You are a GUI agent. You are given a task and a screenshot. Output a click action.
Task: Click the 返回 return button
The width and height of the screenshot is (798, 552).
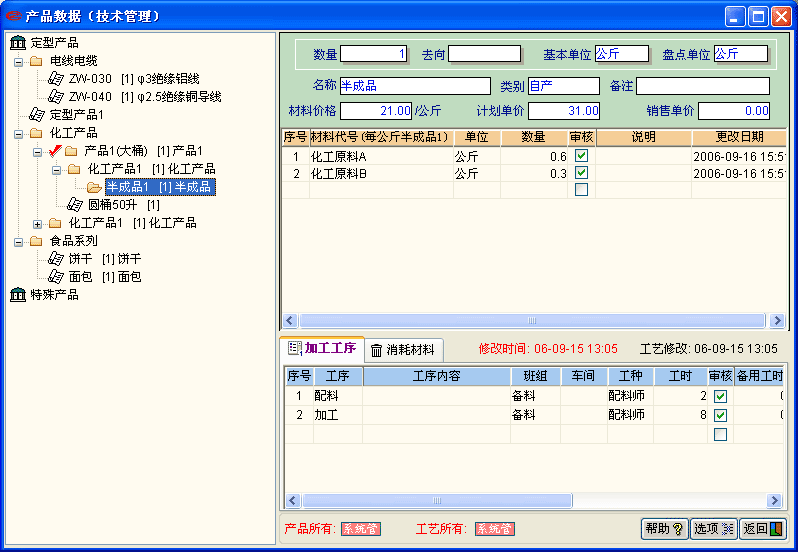762,529
